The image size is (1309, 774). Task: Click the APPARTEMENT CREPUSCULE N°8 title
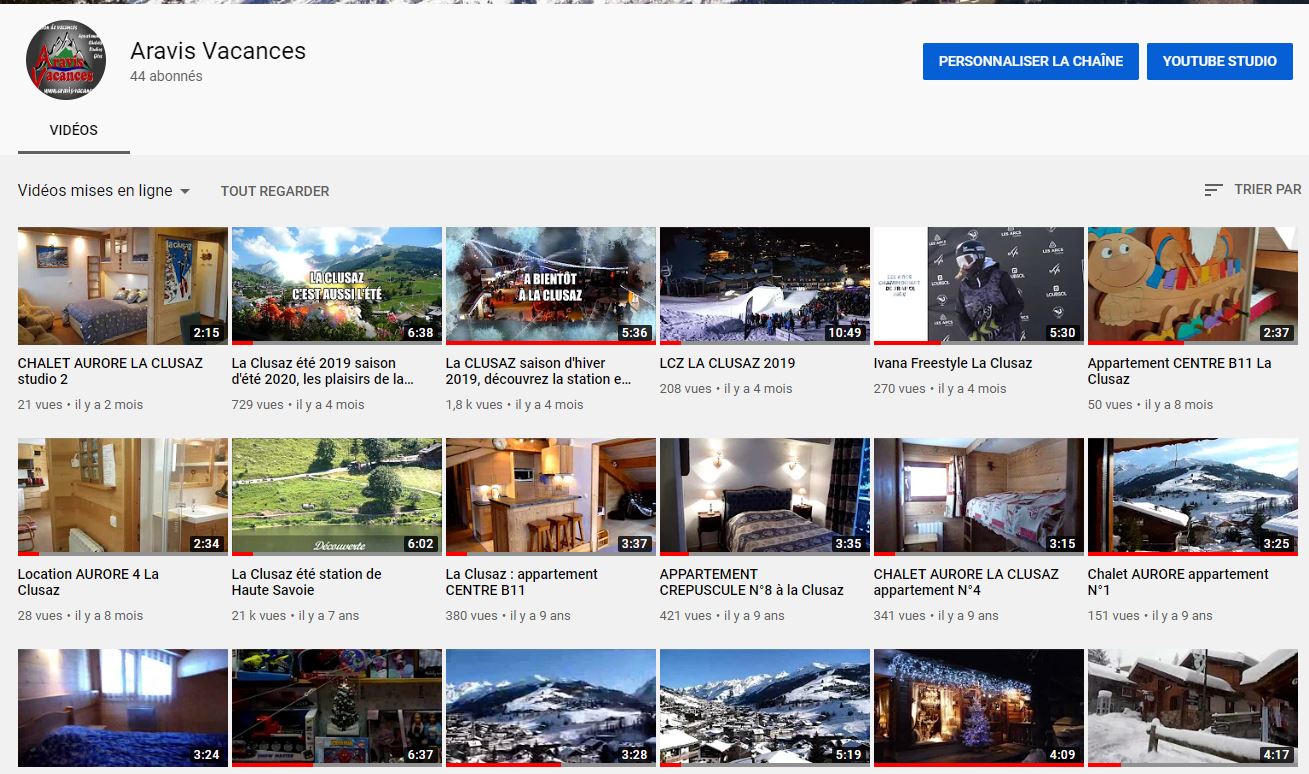pos(751,582)
